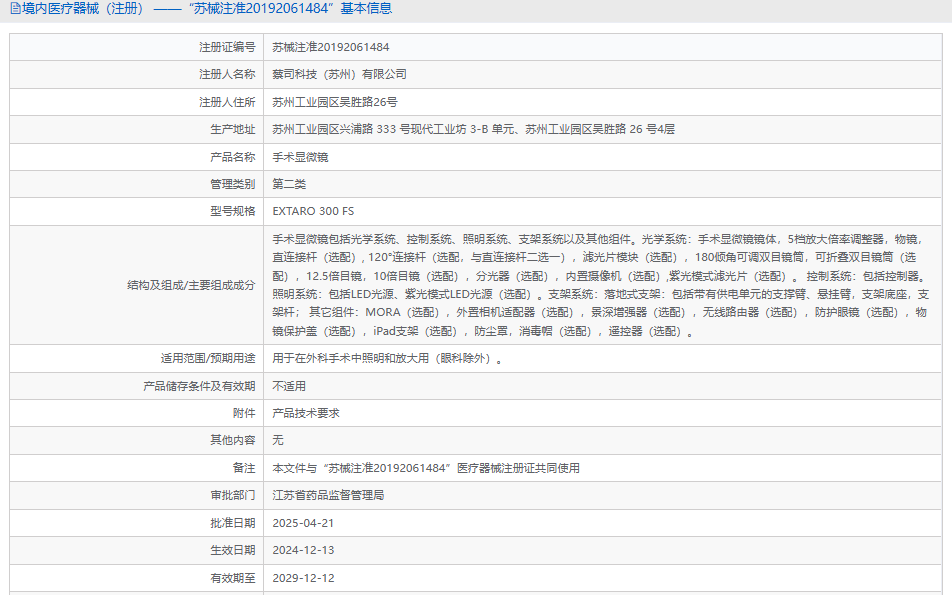Click the page title 境内医疗器械（注册）基本信息

click(x=207, y=8)
